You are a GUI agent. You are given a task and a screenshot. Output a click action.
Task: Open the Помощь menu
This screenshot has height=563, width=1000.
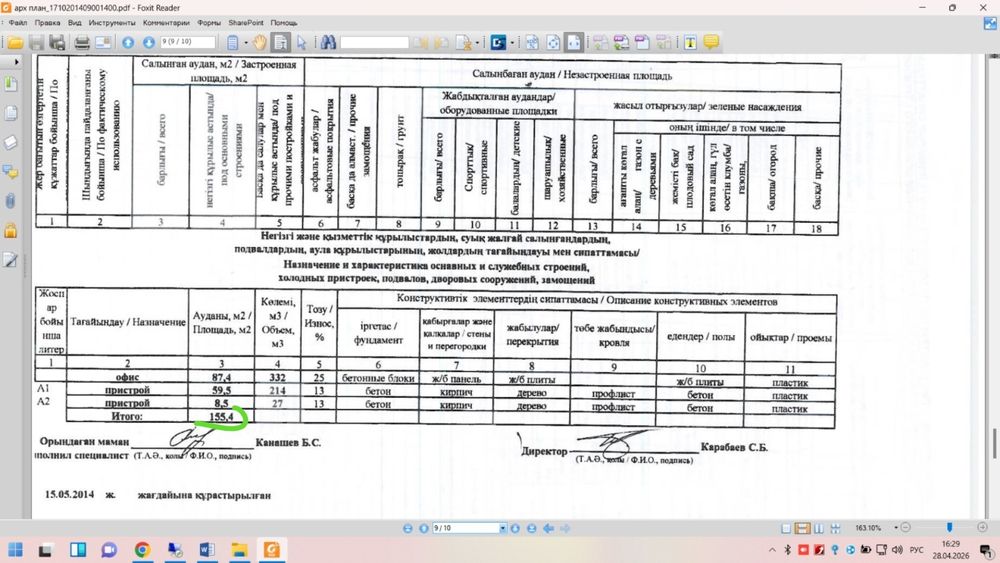(x=284, y=23)
